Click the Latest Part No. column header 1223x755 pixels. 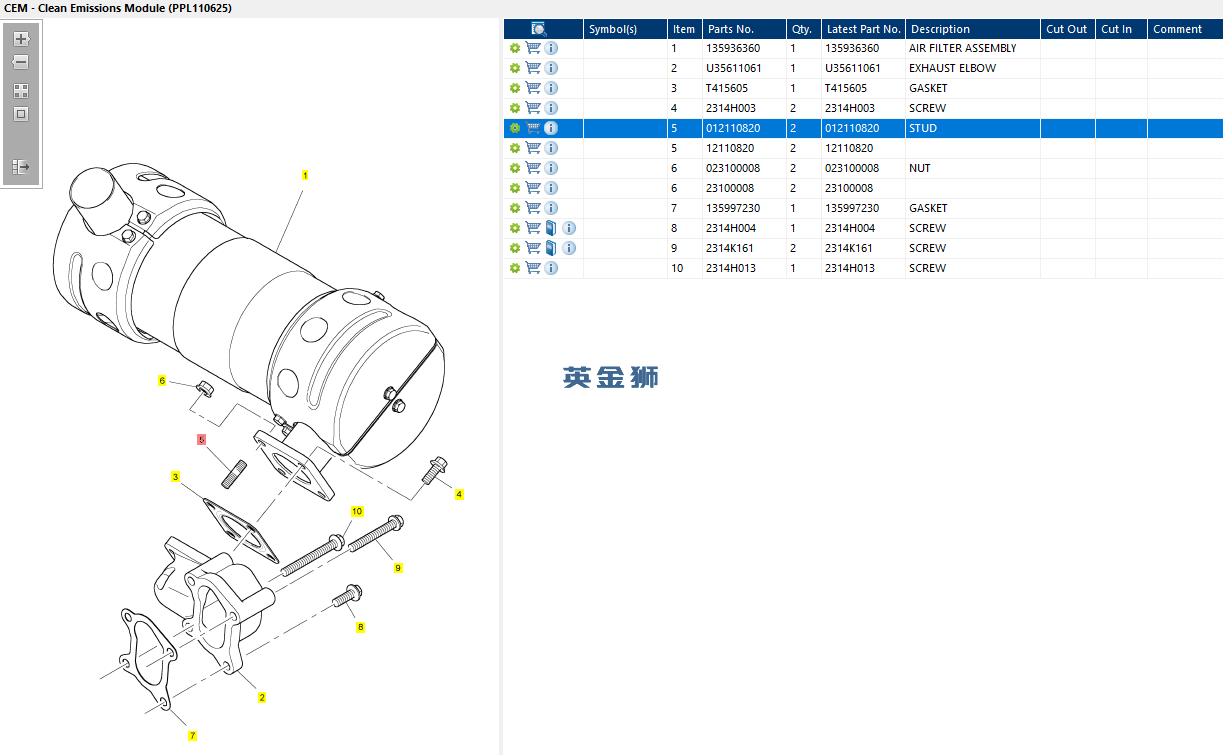(864, 29)
